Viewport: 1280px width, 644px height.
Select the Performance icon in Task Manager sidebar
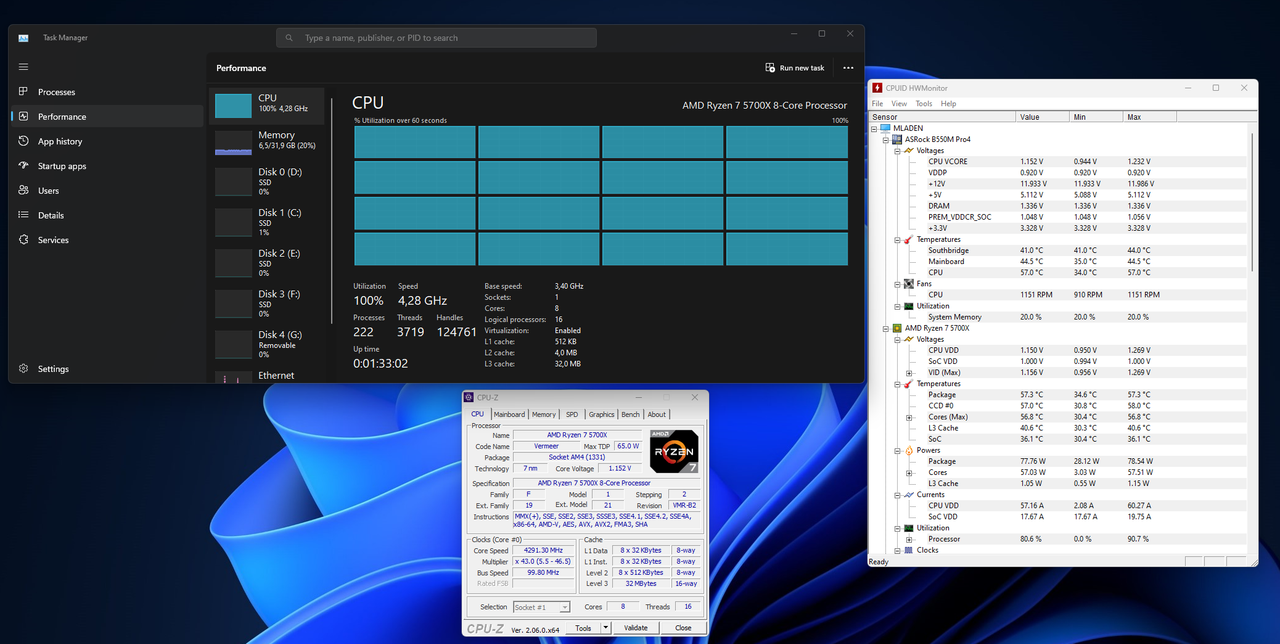pos(23,116)
